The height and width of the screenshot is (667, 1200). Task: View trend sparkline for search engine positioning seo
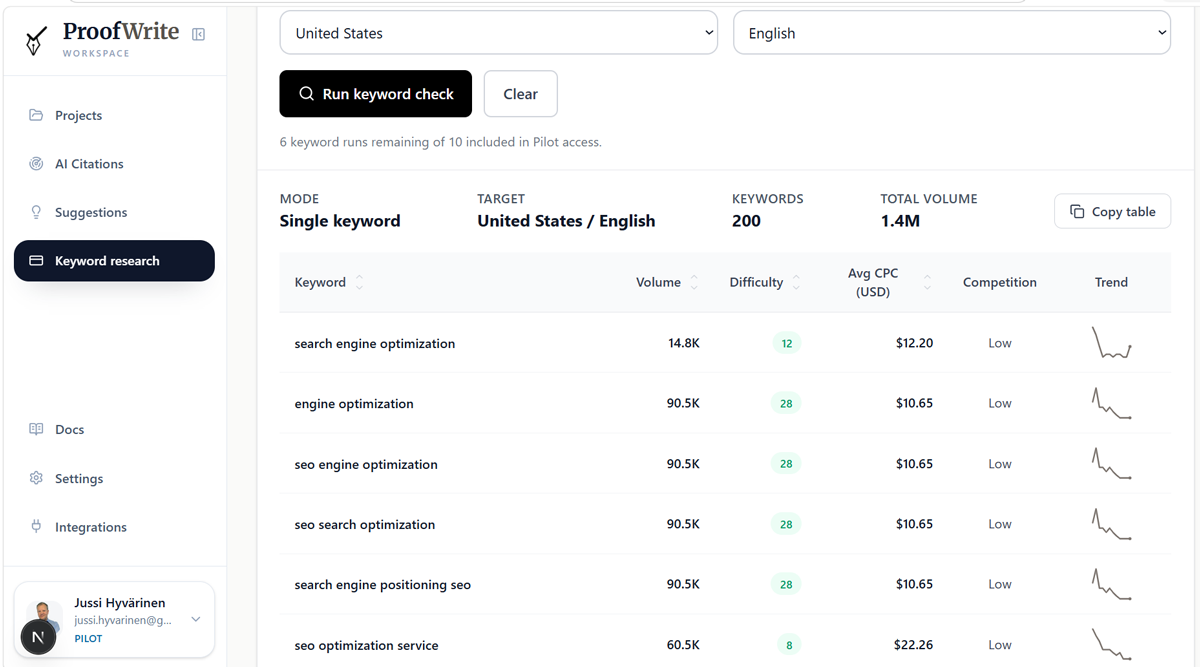click(x=1111, y=584)
